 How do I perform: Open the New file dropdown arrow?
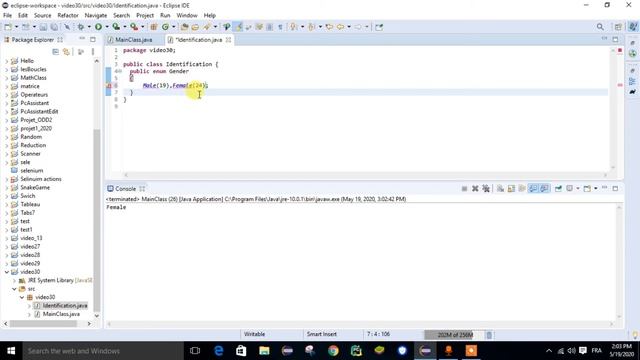point(16,27)
